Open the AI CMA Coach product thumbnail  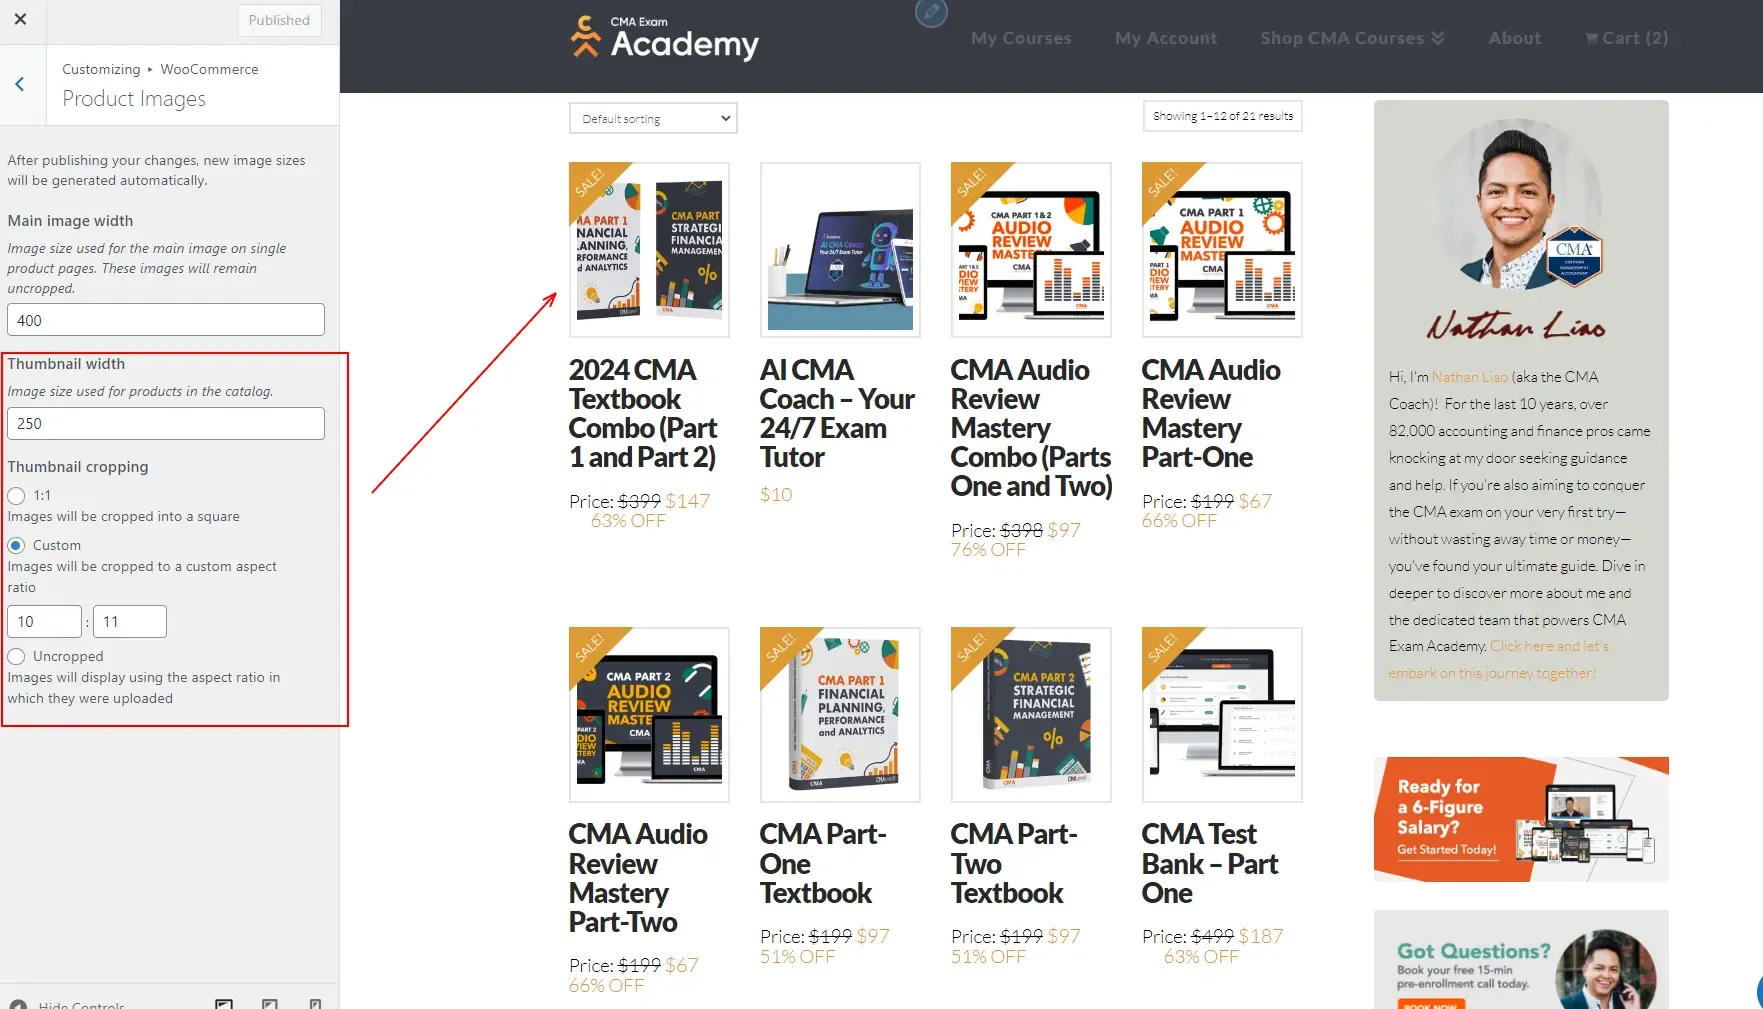tap(839, 249)
